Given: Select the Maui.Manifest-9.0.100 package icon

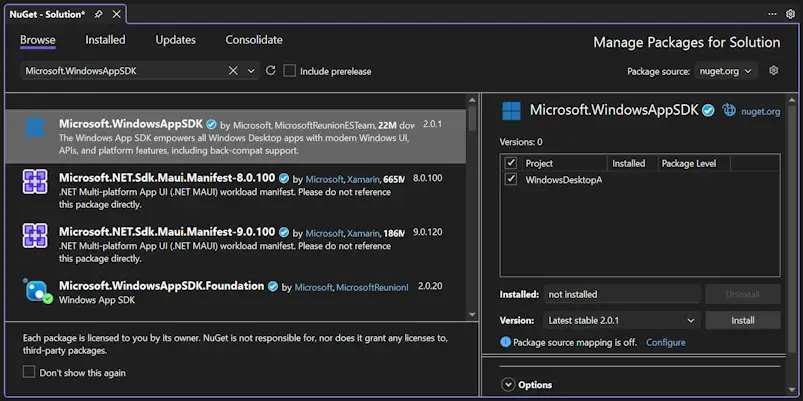Looking at the screenshot, I should tap(35, 236).
